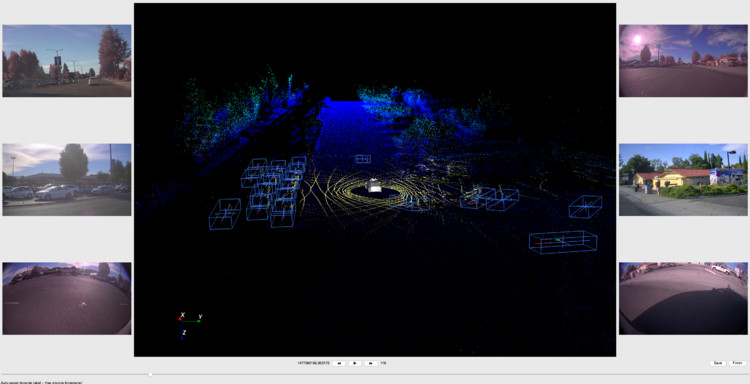Select the ego vehicle model in point cloud
750x384 pixels.
[374, 186]
